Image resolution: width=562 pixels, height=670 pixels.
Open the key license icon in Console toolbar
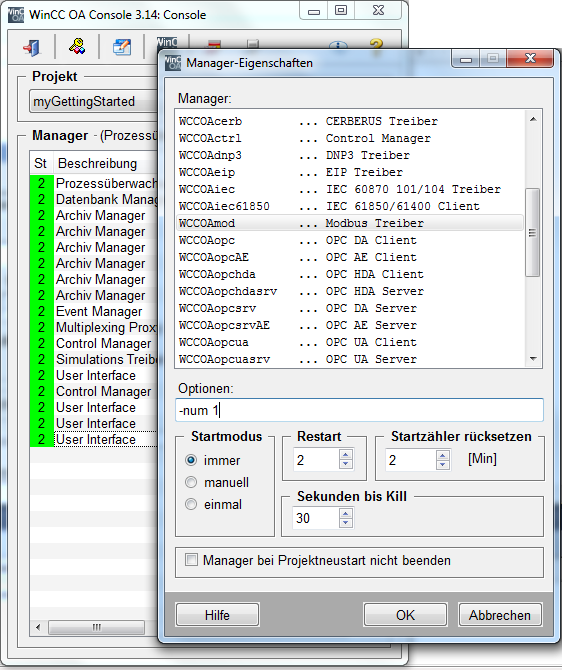coord(77,47)
